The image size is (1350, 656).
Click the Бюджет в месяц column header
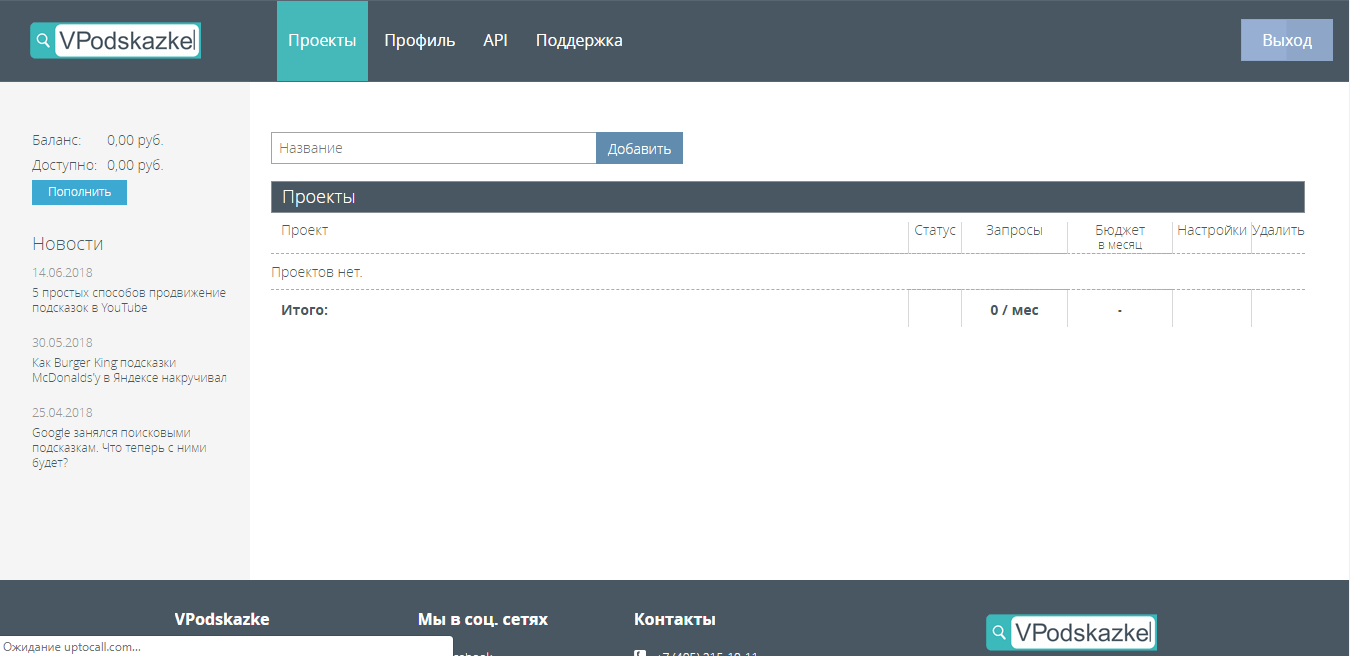click(1119, 236)
